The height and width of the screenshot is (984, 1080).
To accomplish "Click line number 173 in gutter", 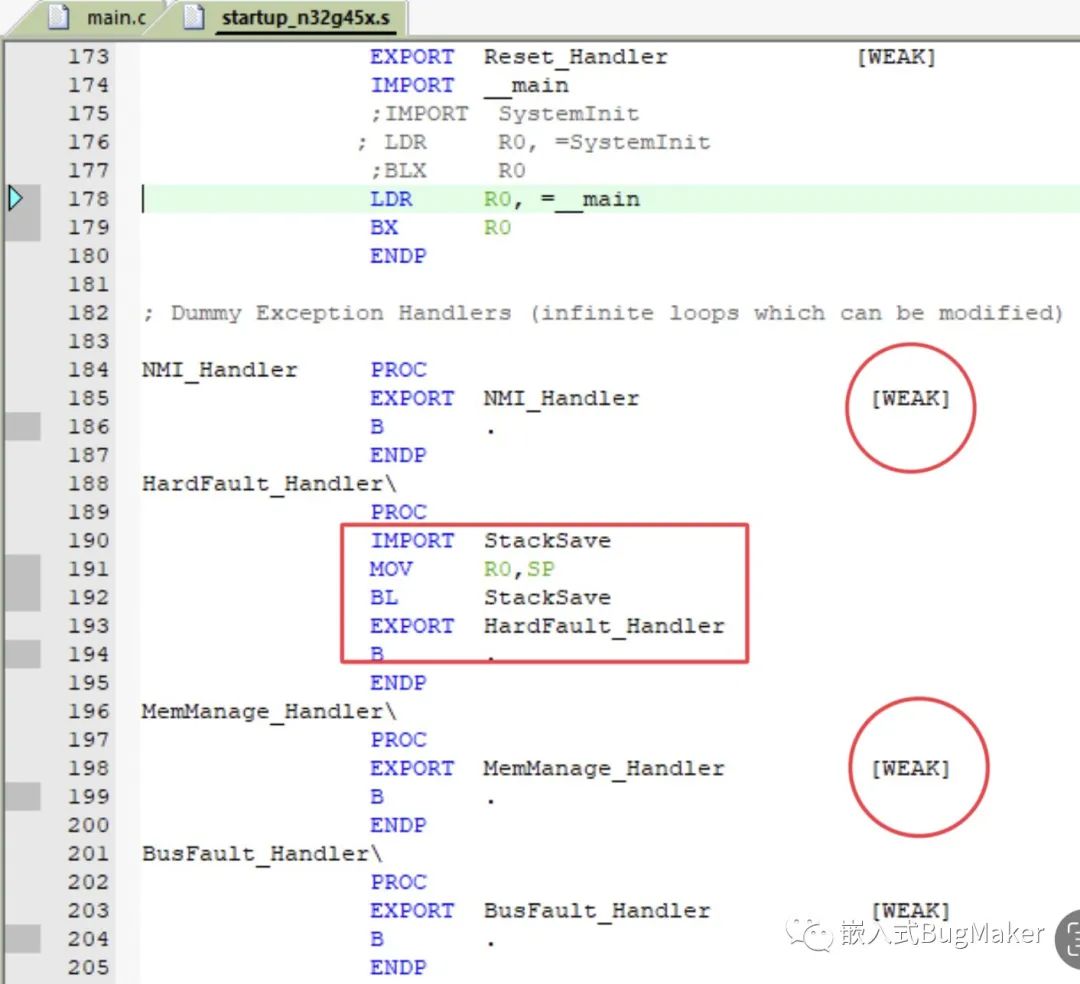I will (x=88, y=56).
